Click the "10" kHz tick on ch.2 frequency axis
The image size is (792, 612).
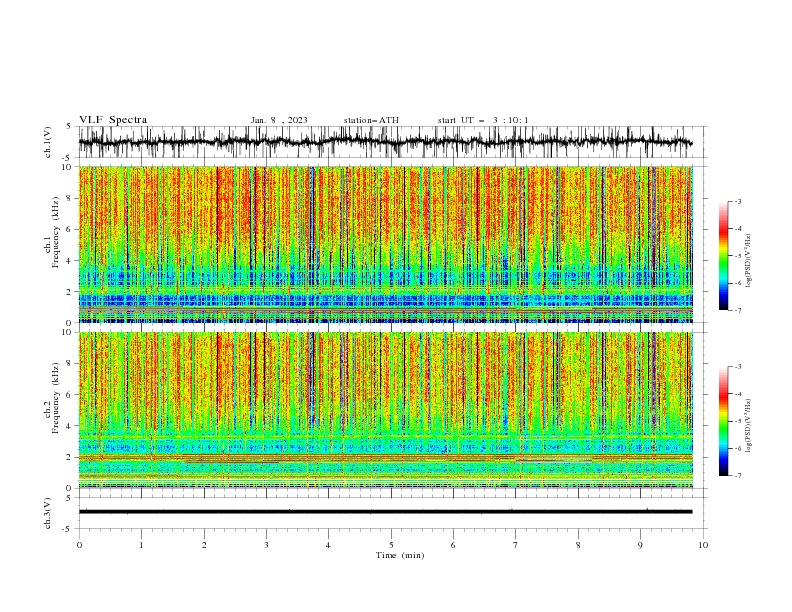[x=66, y=332]
